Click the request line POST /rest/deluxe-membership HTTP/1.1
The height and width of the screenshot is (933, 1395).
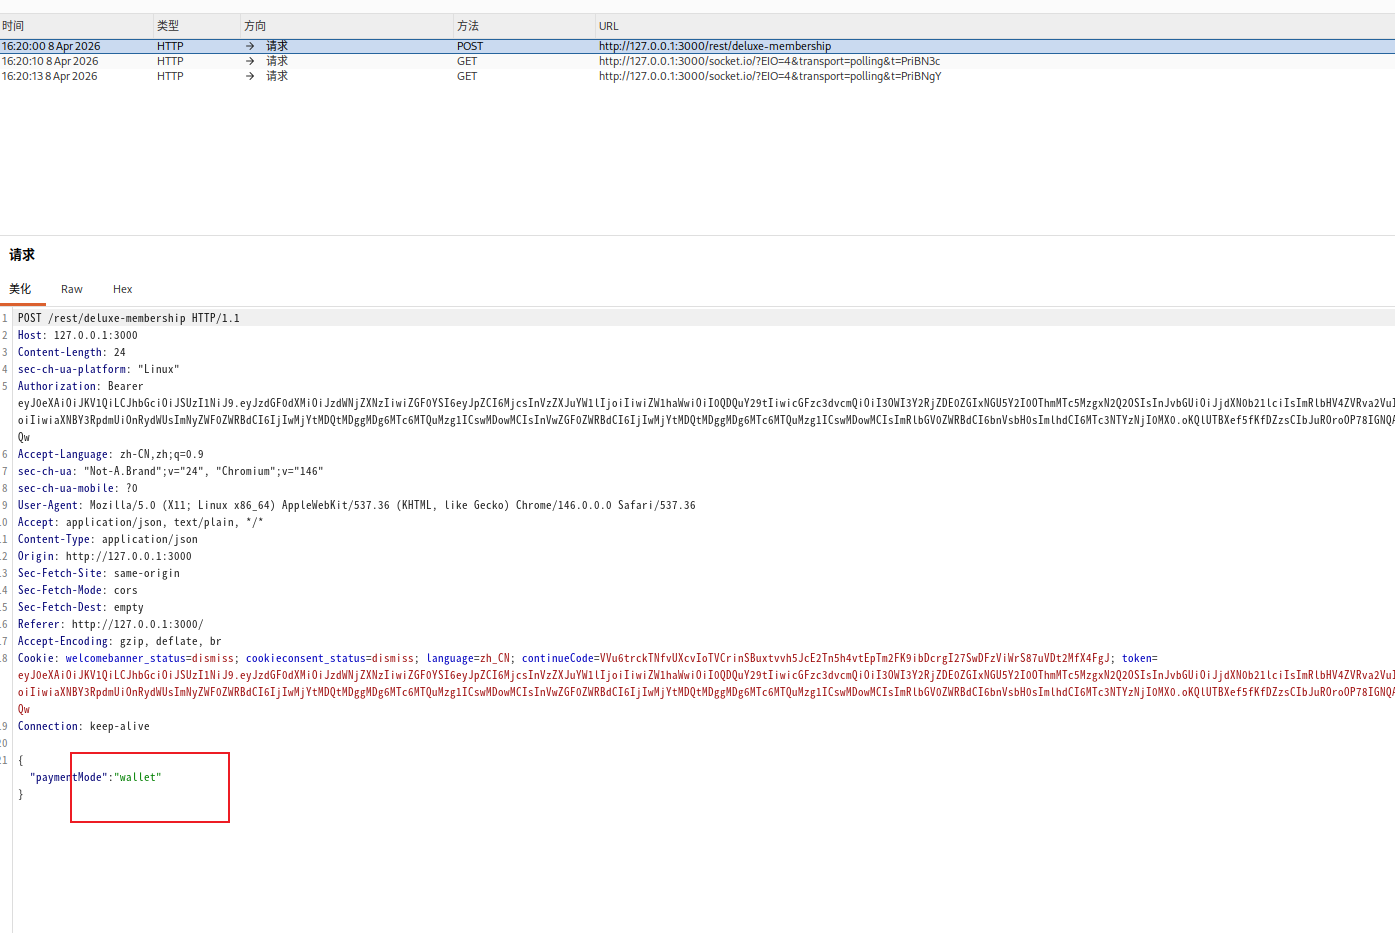click(x=129, y=318)
